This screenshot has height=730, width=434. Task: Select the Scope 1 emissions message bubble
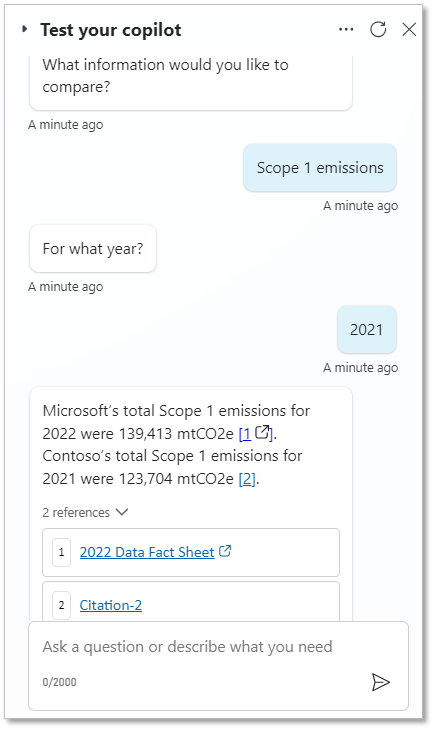(320, 168)
